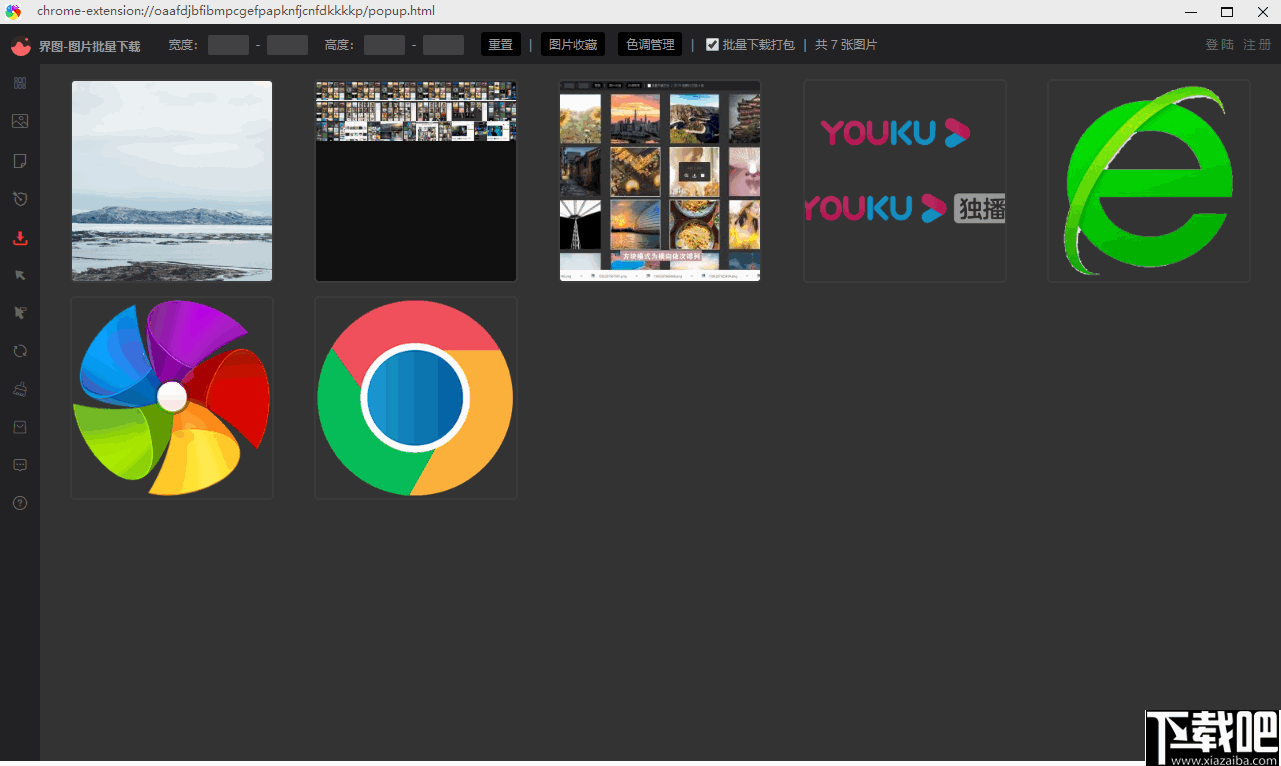This screenshot has height=766, width=1281.
Task: Click the 宽度 label
Action: [x=183, y=45]
